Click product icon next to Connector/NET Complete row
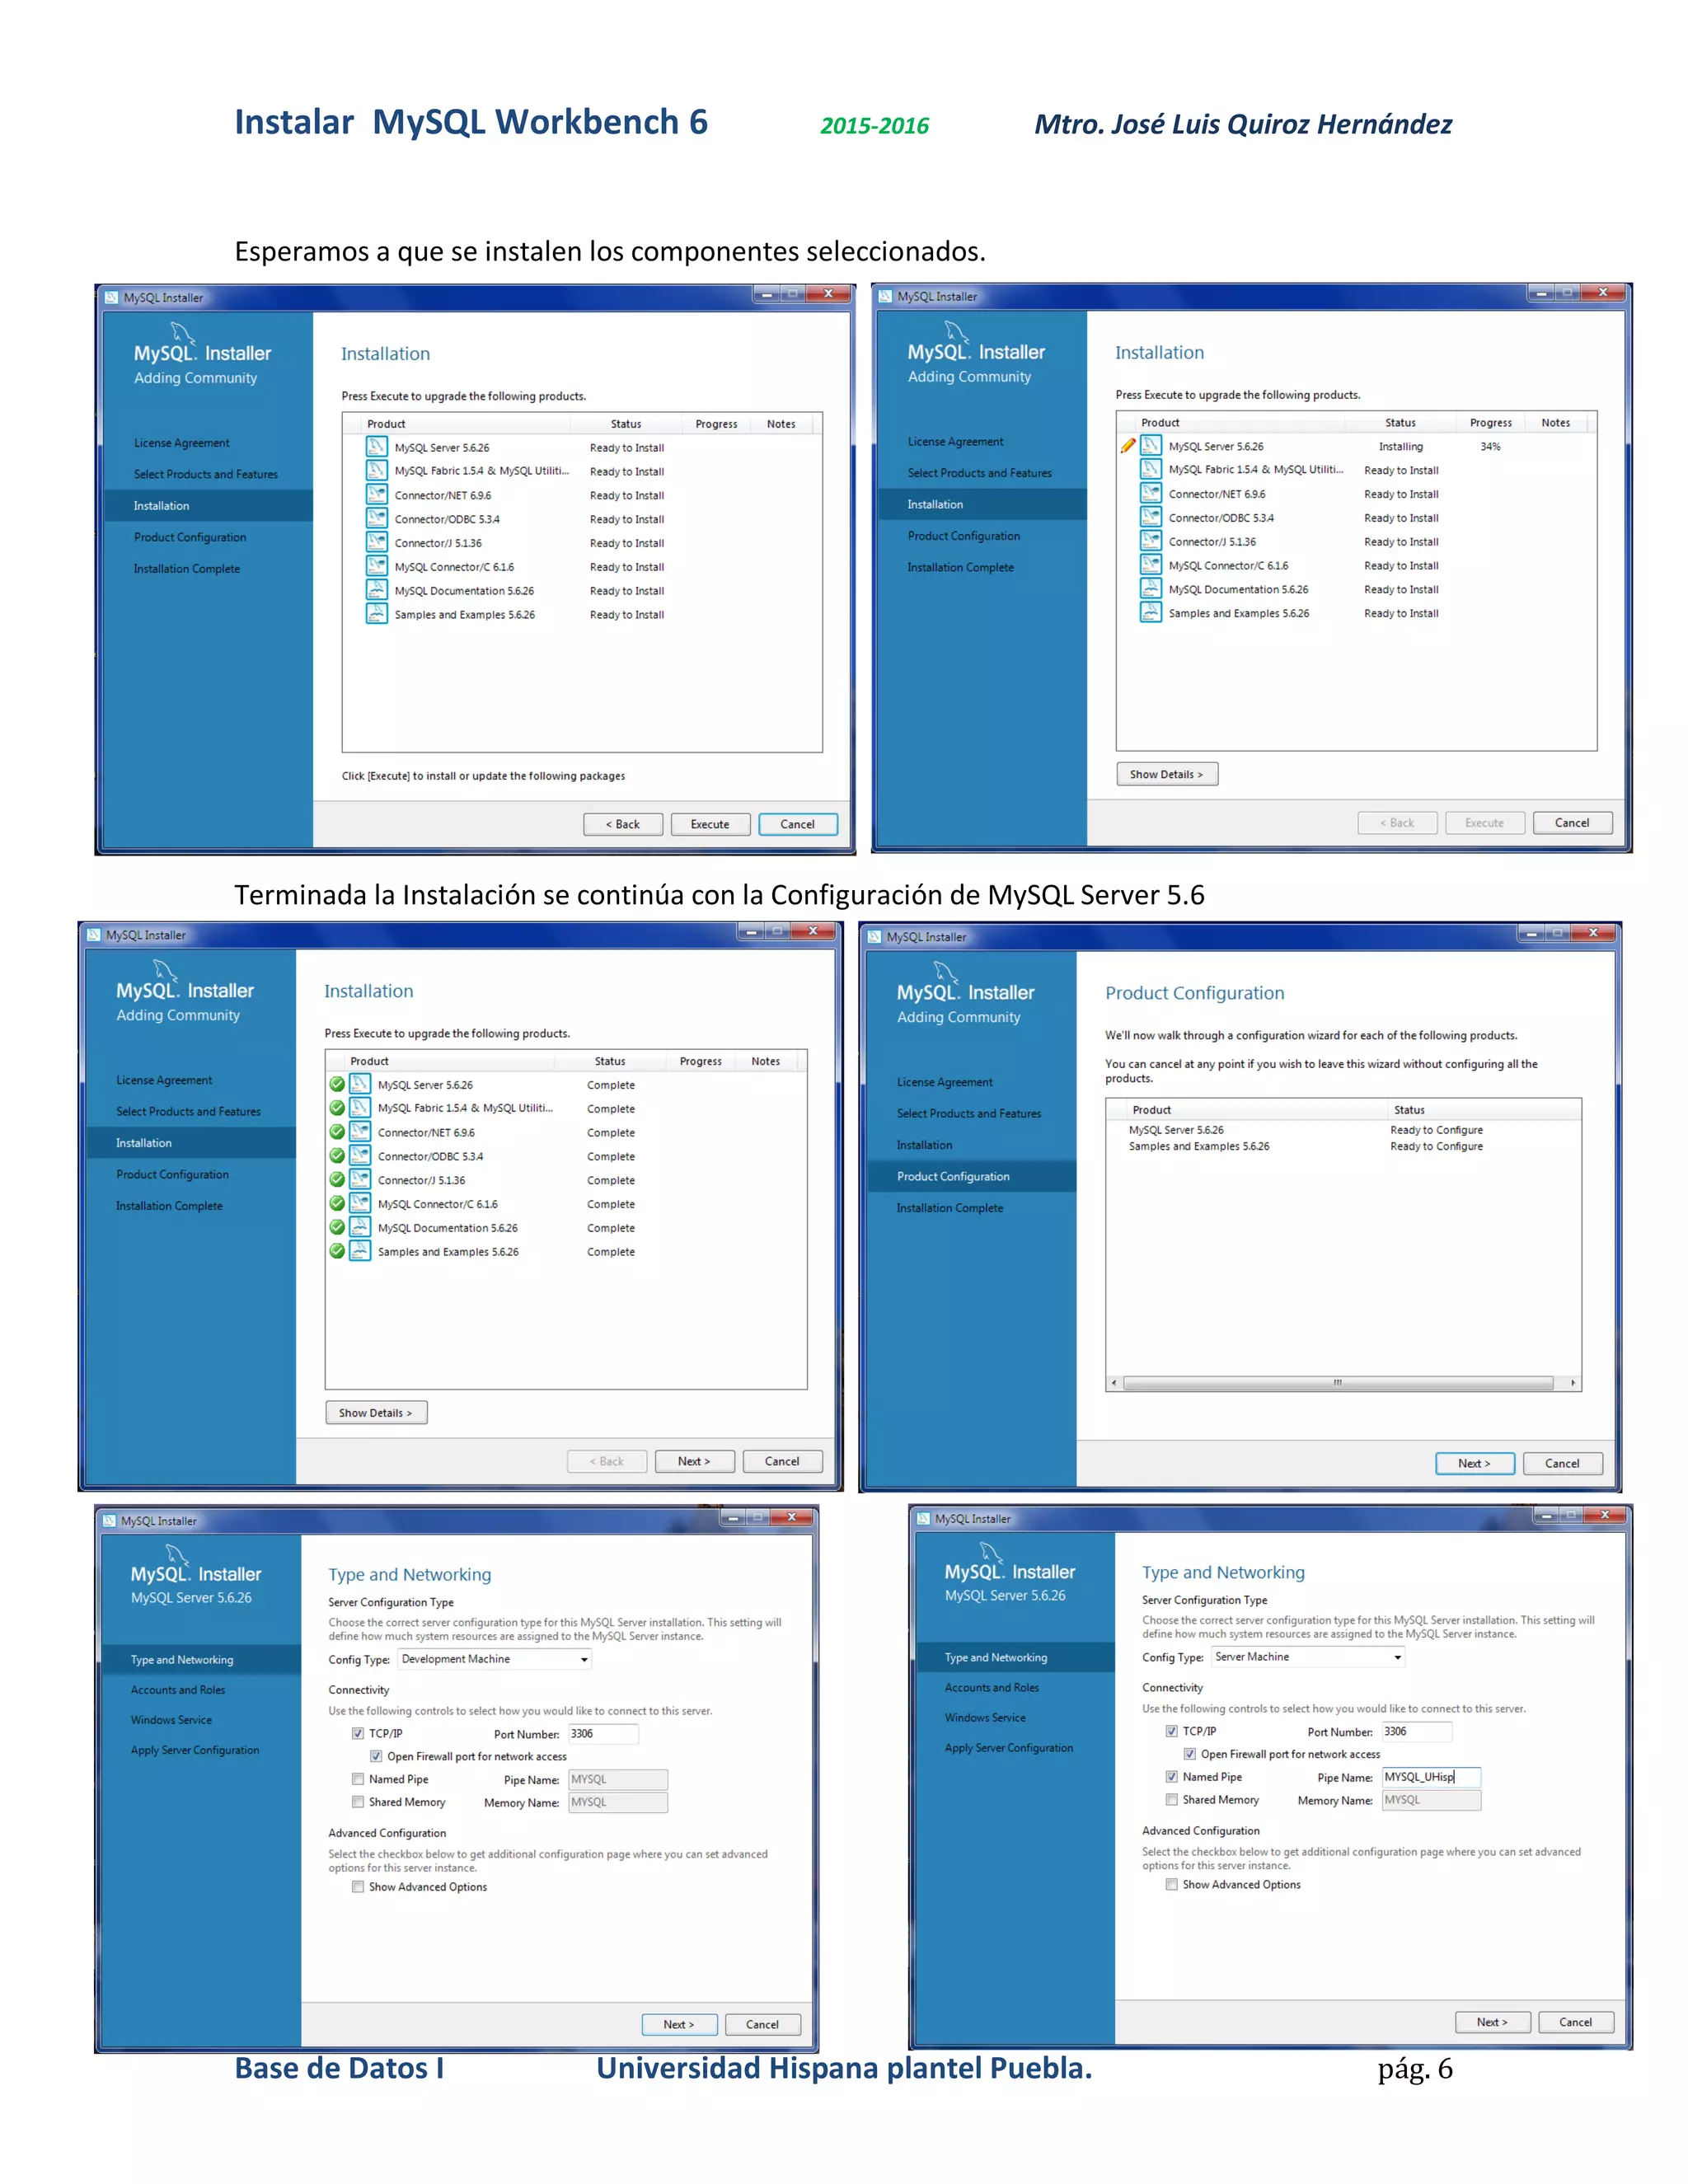 tap(360, 1132)
